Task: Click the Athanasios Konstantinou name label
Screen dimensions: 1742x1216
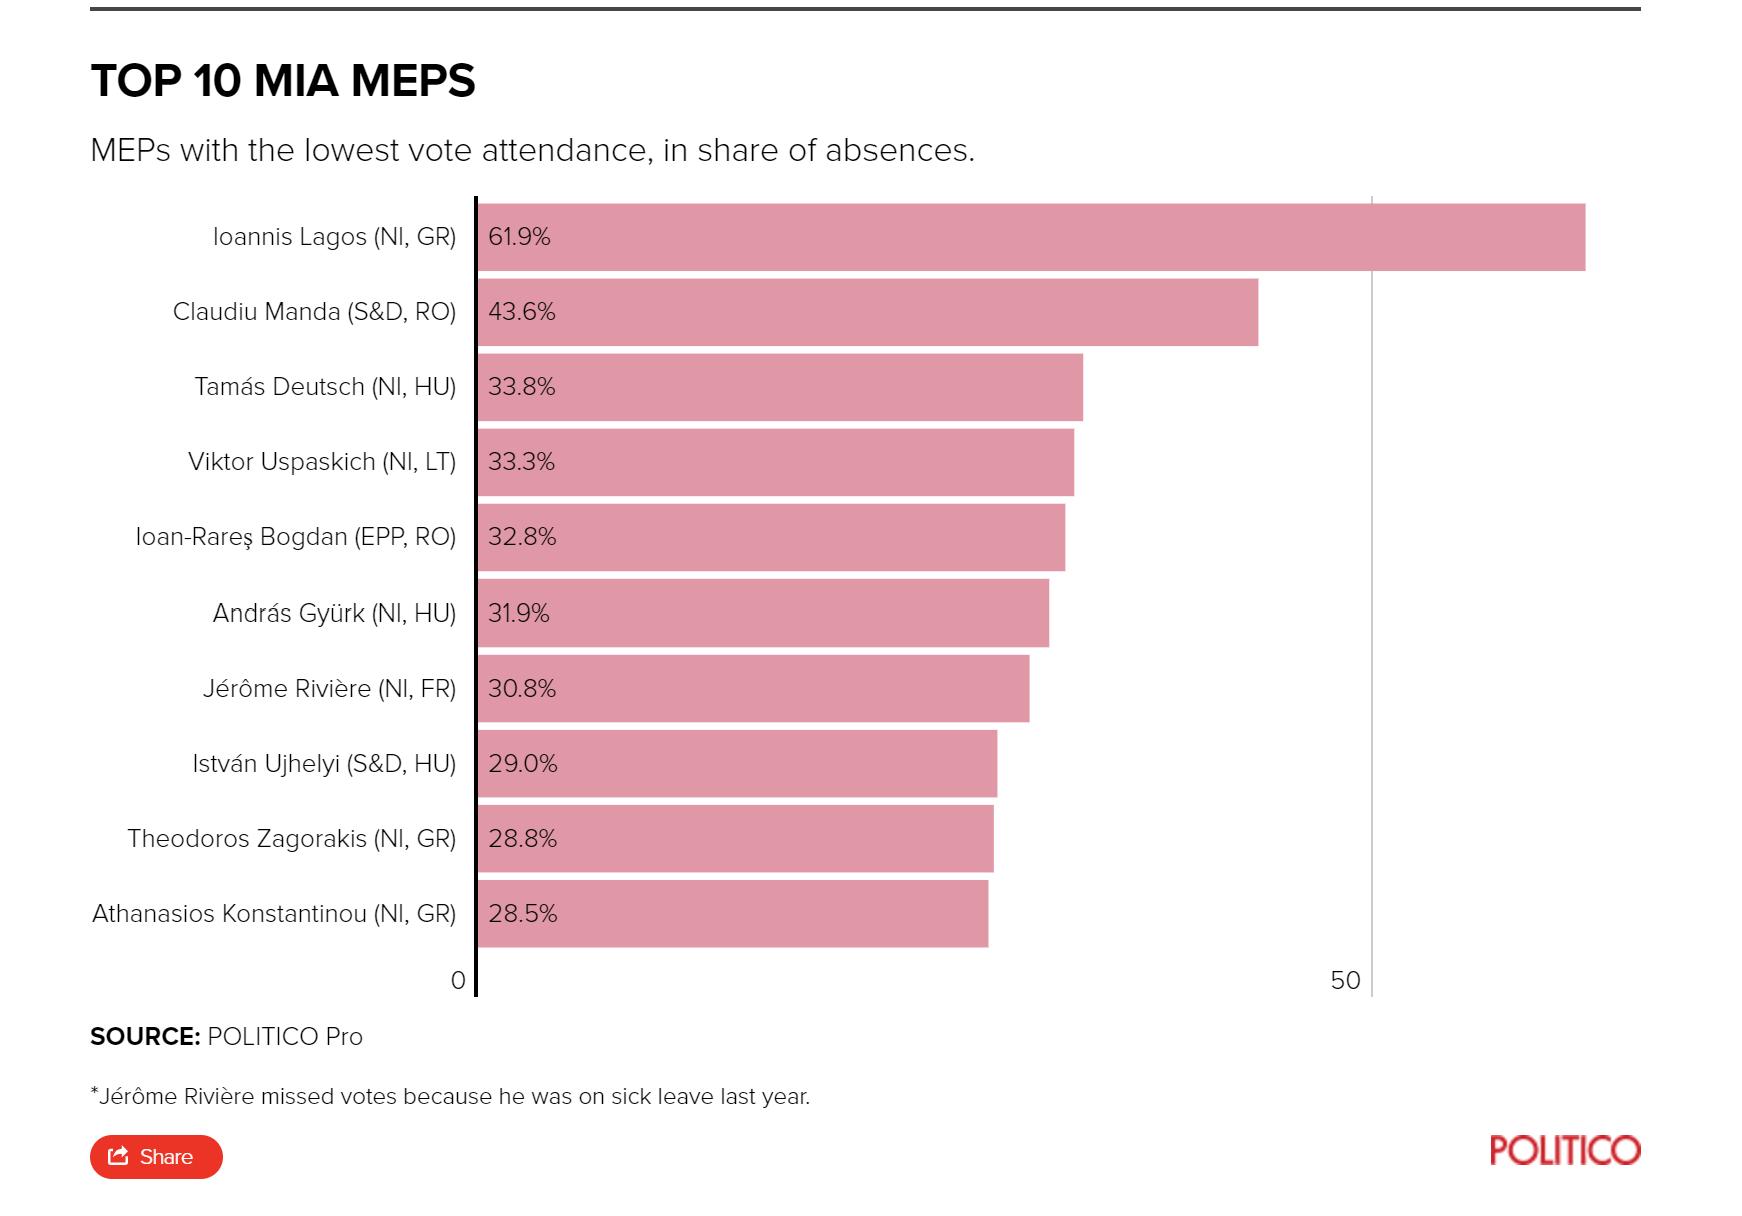Action: coord(274,913)
